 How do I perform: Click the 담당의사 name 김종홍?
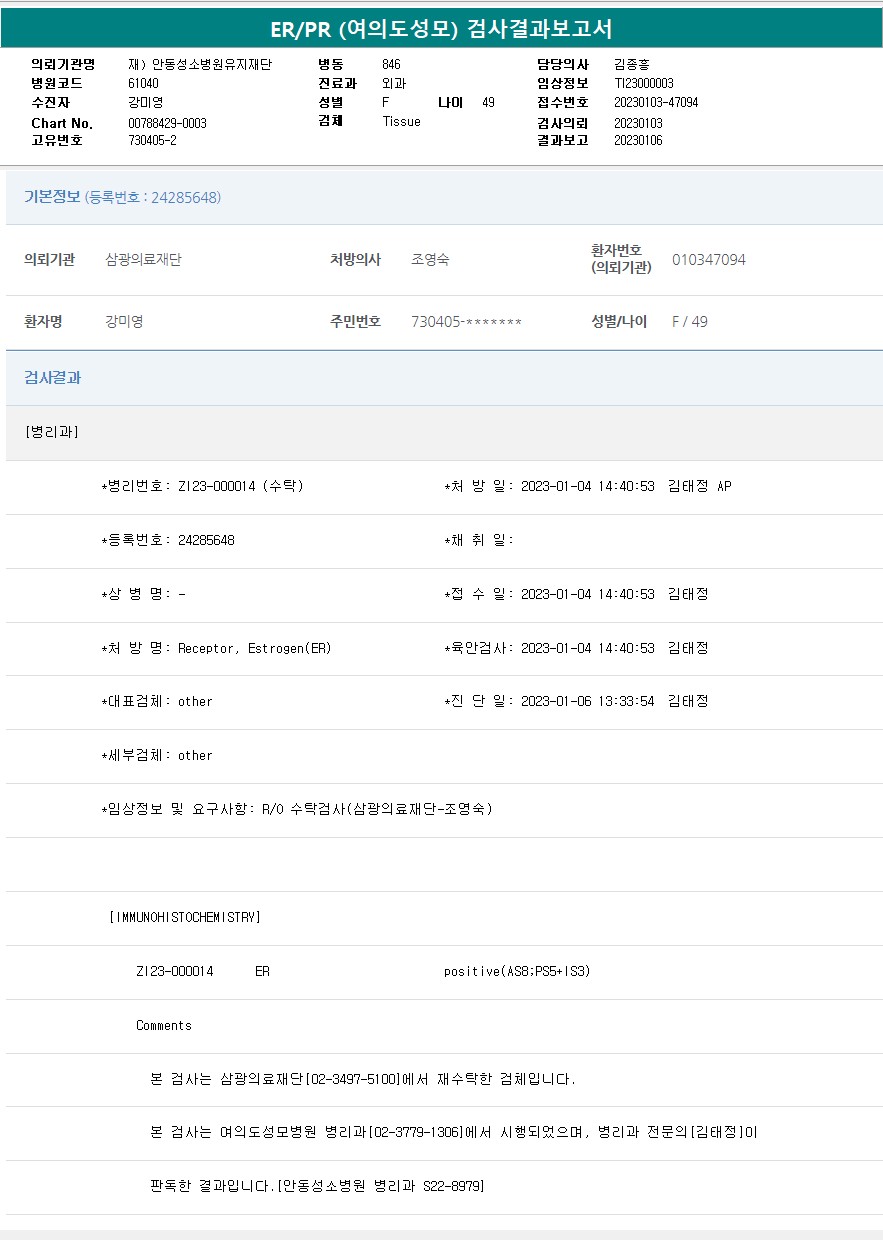pyautogui.click(x=632, y=64)
